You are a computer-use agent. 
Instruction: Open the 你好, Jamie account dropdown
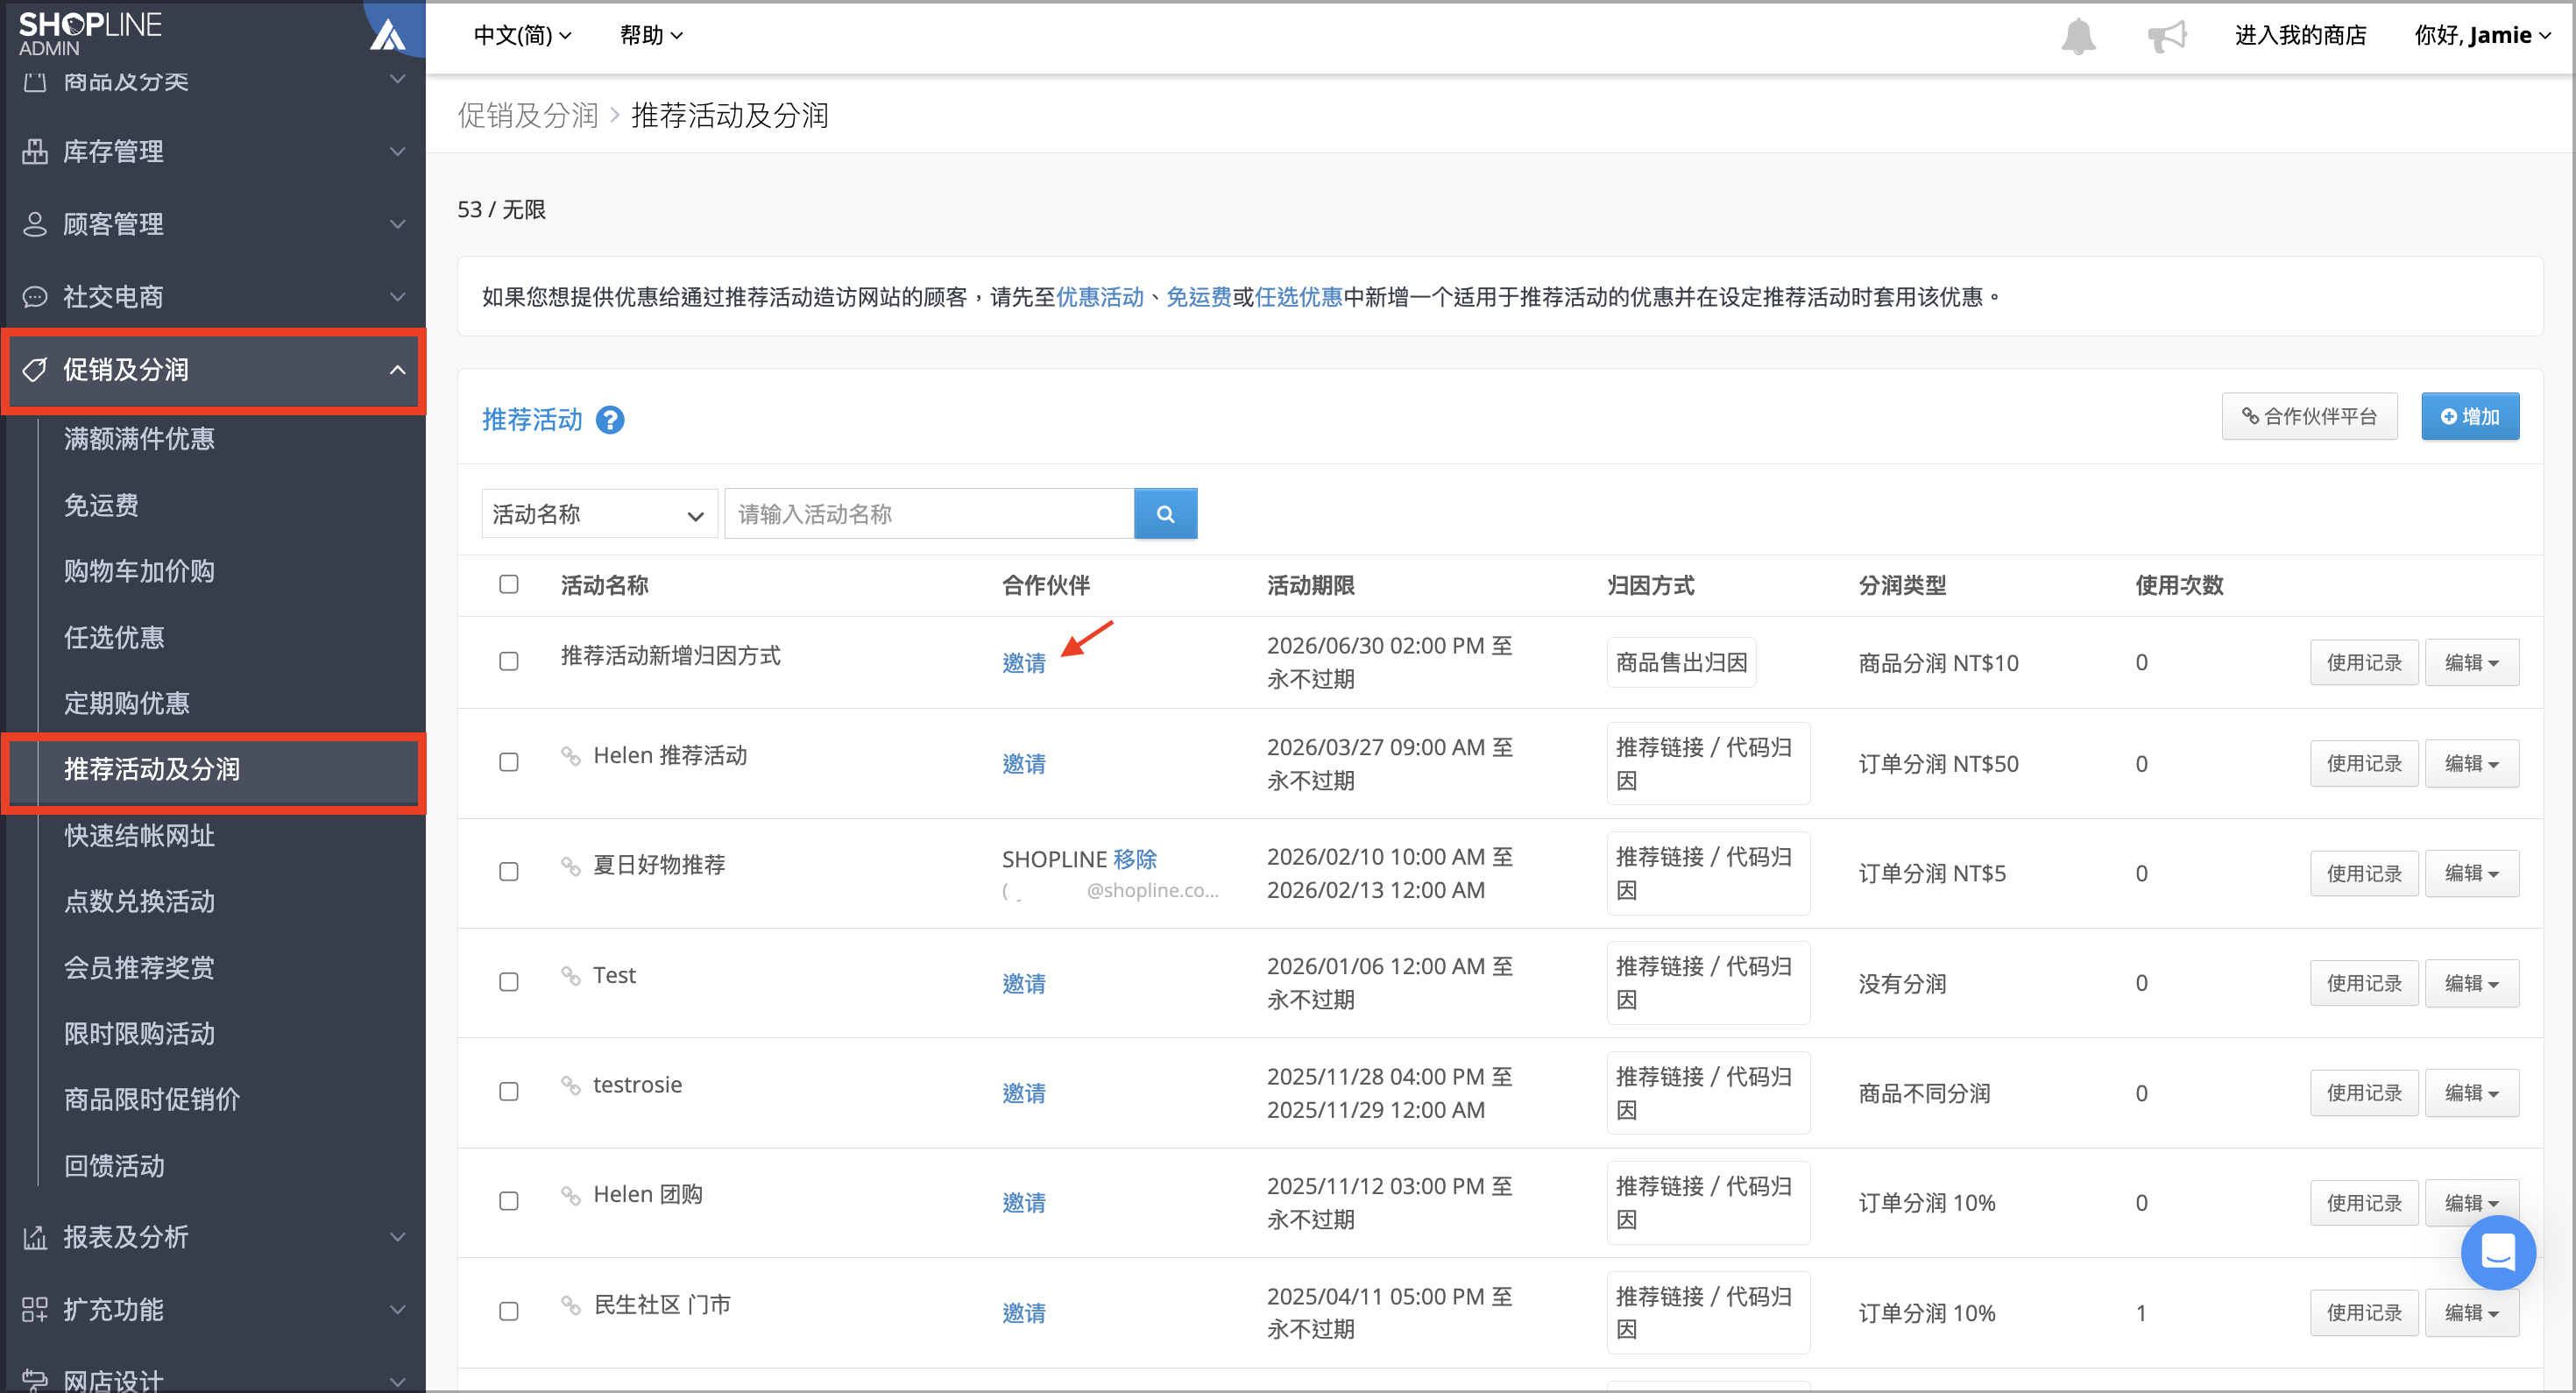[2482, 35]
